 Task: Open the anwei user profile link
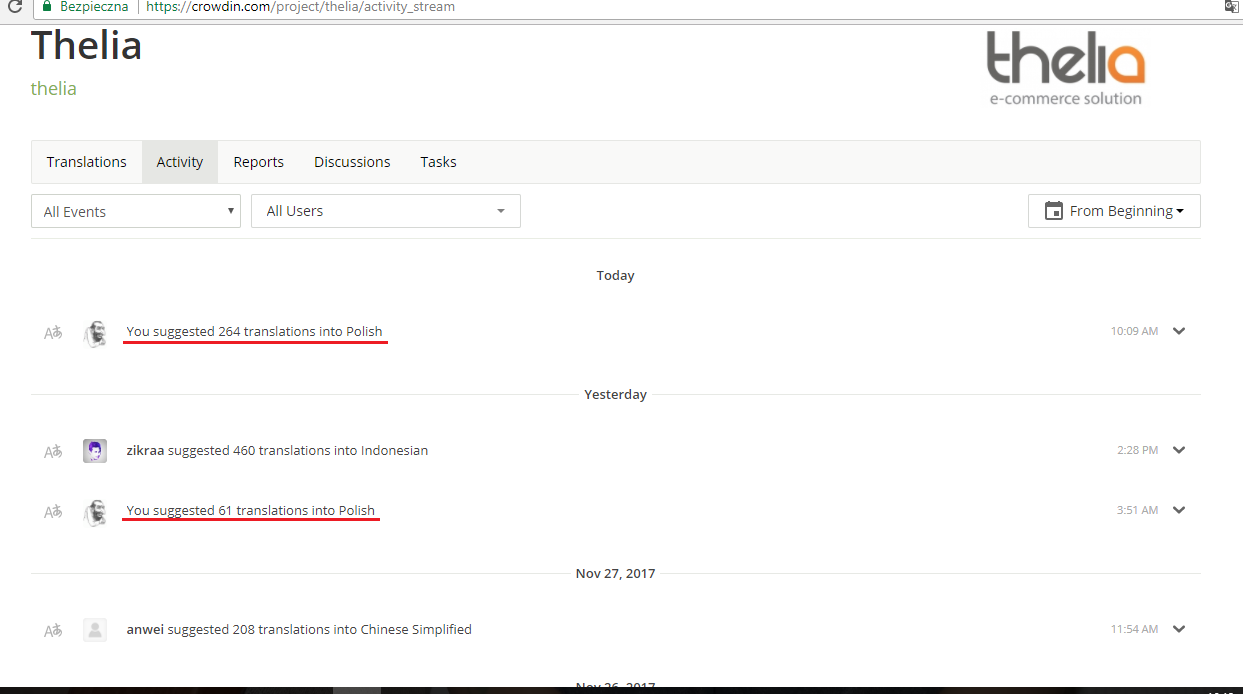click(145, 629)
